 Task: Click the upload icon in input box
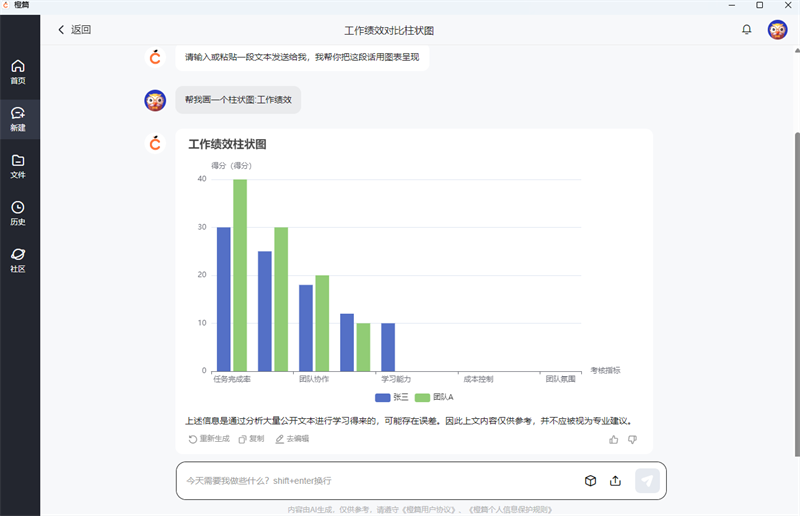point(615,481)
